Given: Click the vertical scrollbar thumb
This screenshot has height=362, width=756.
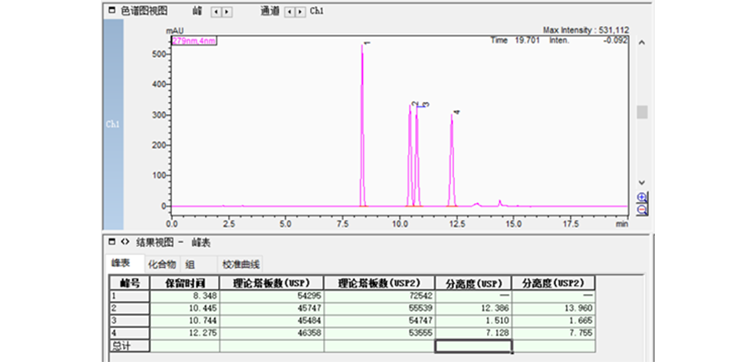Looking at the screenshot, I should (642, 112).
